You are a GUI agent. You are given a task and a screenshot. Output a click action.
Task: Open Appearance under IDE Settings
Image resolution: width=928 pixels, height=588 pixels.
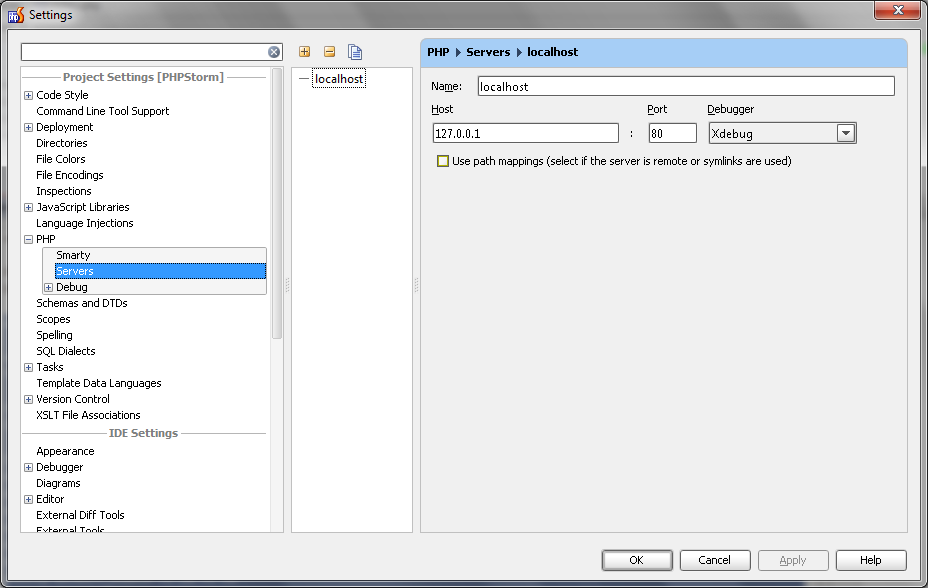click(x=65, y=451)
